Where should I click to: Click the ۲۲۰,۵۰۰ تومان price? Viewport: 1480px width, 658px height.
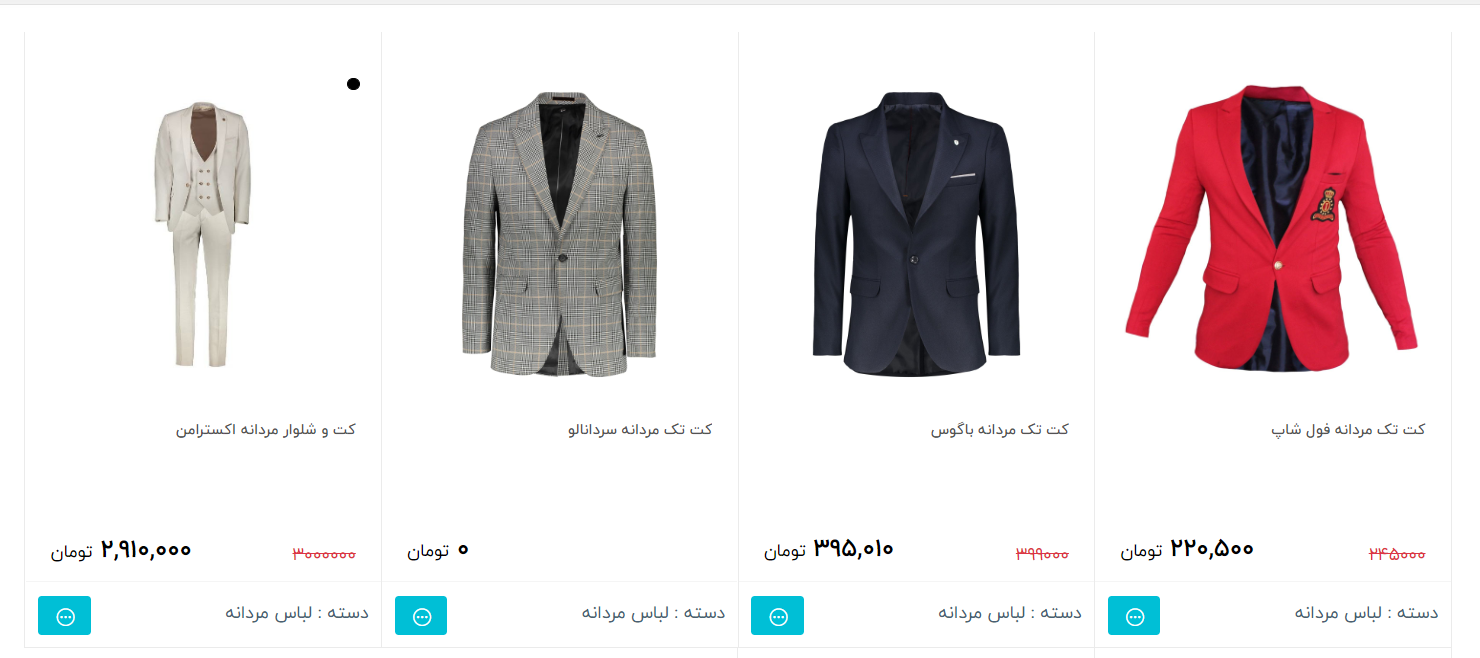coord(1187,549)
